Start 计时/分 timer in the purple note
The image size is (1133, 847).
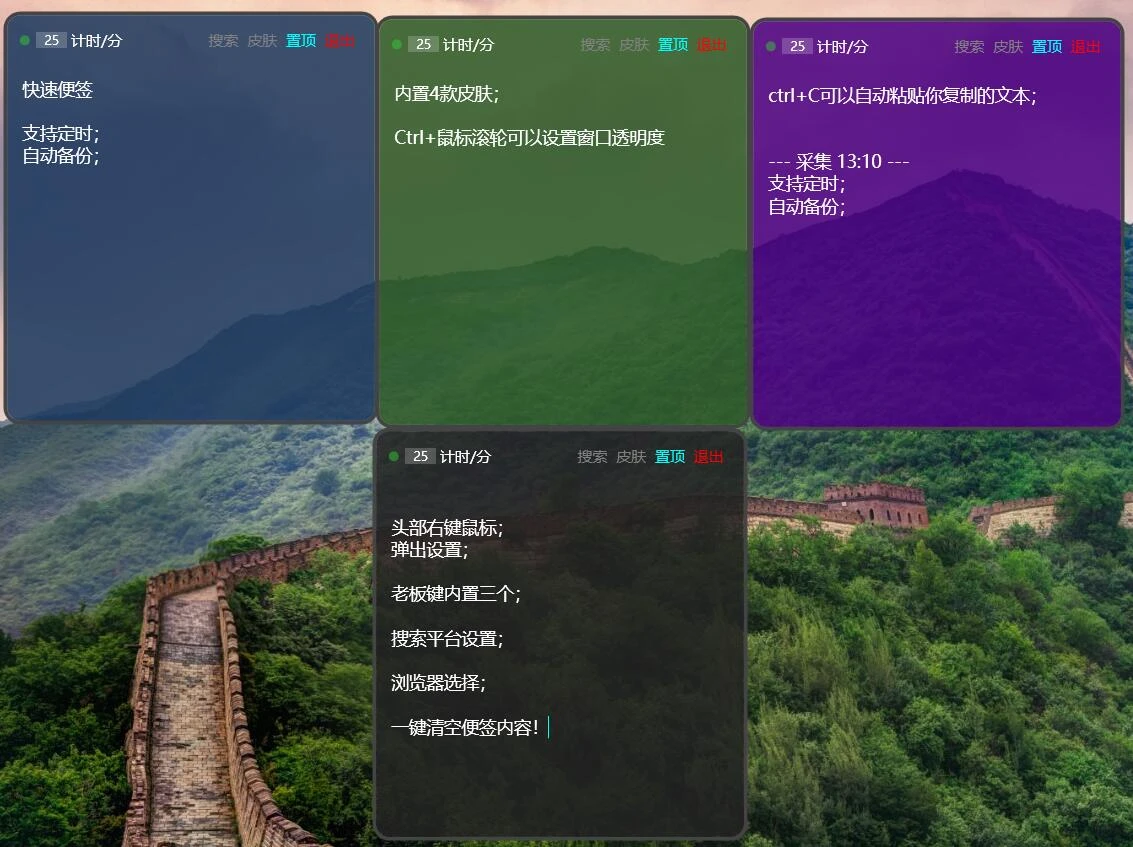point(843,47)
